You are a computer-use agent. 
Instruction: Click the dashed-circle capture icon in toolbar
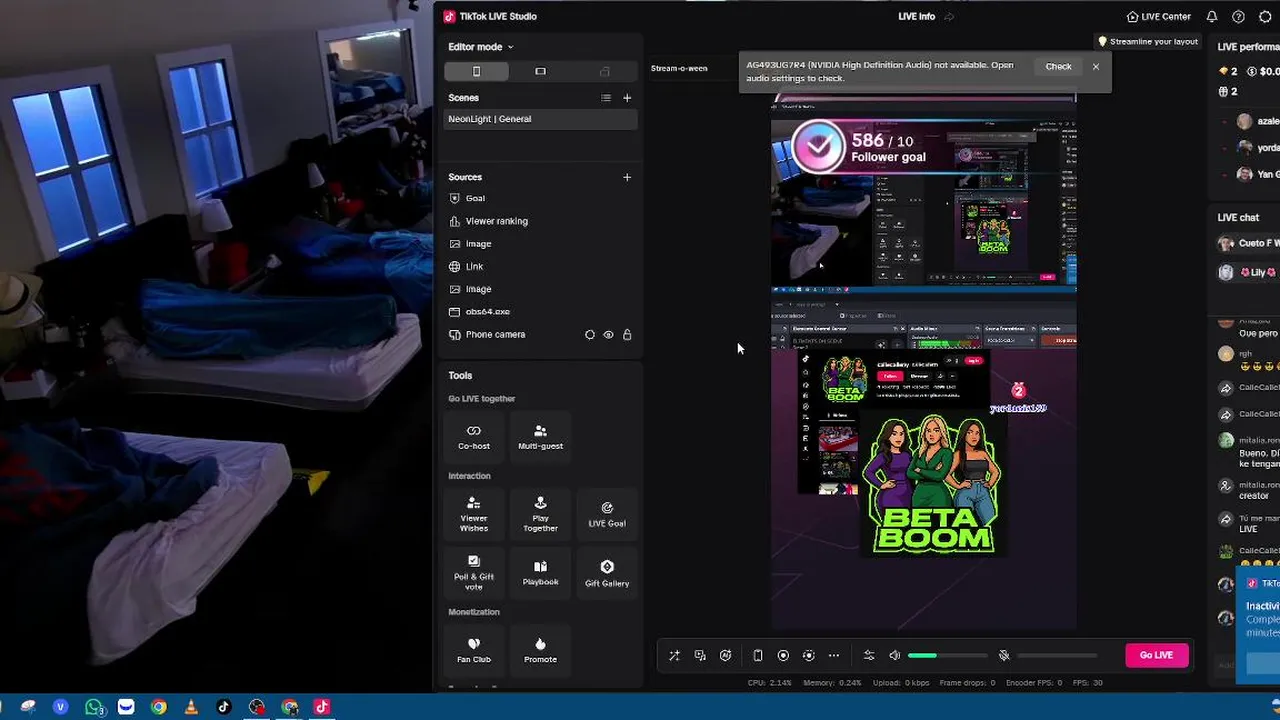click(x=809, y=656)
